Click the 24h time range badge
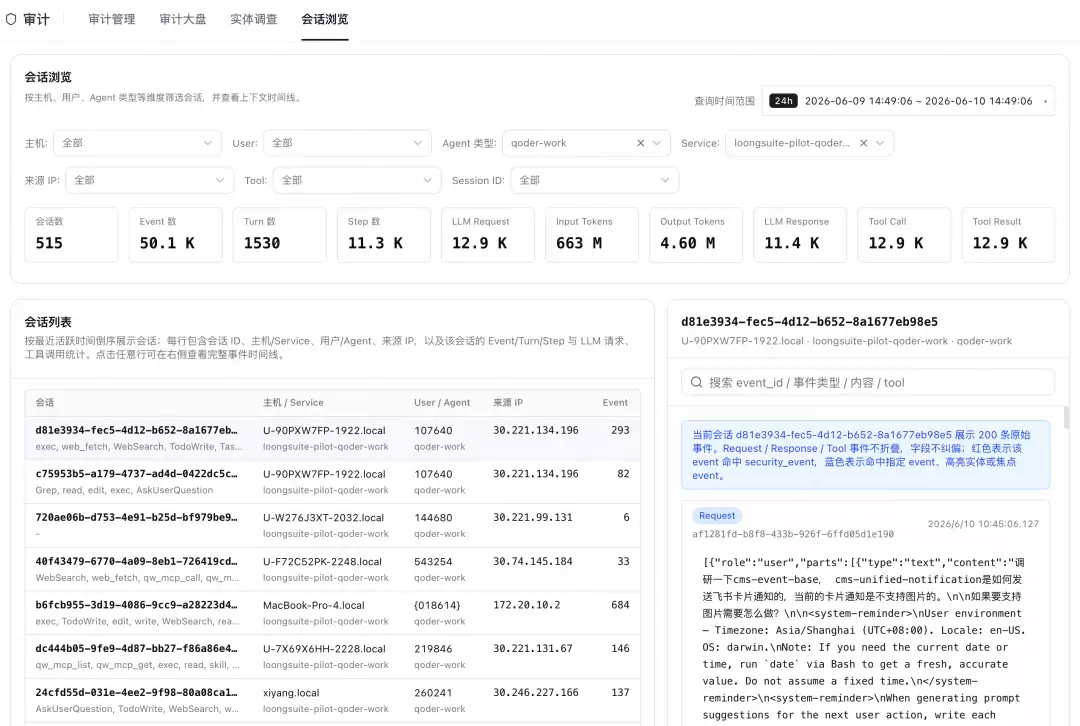The image size is (1080, 726). coord(783,101)
